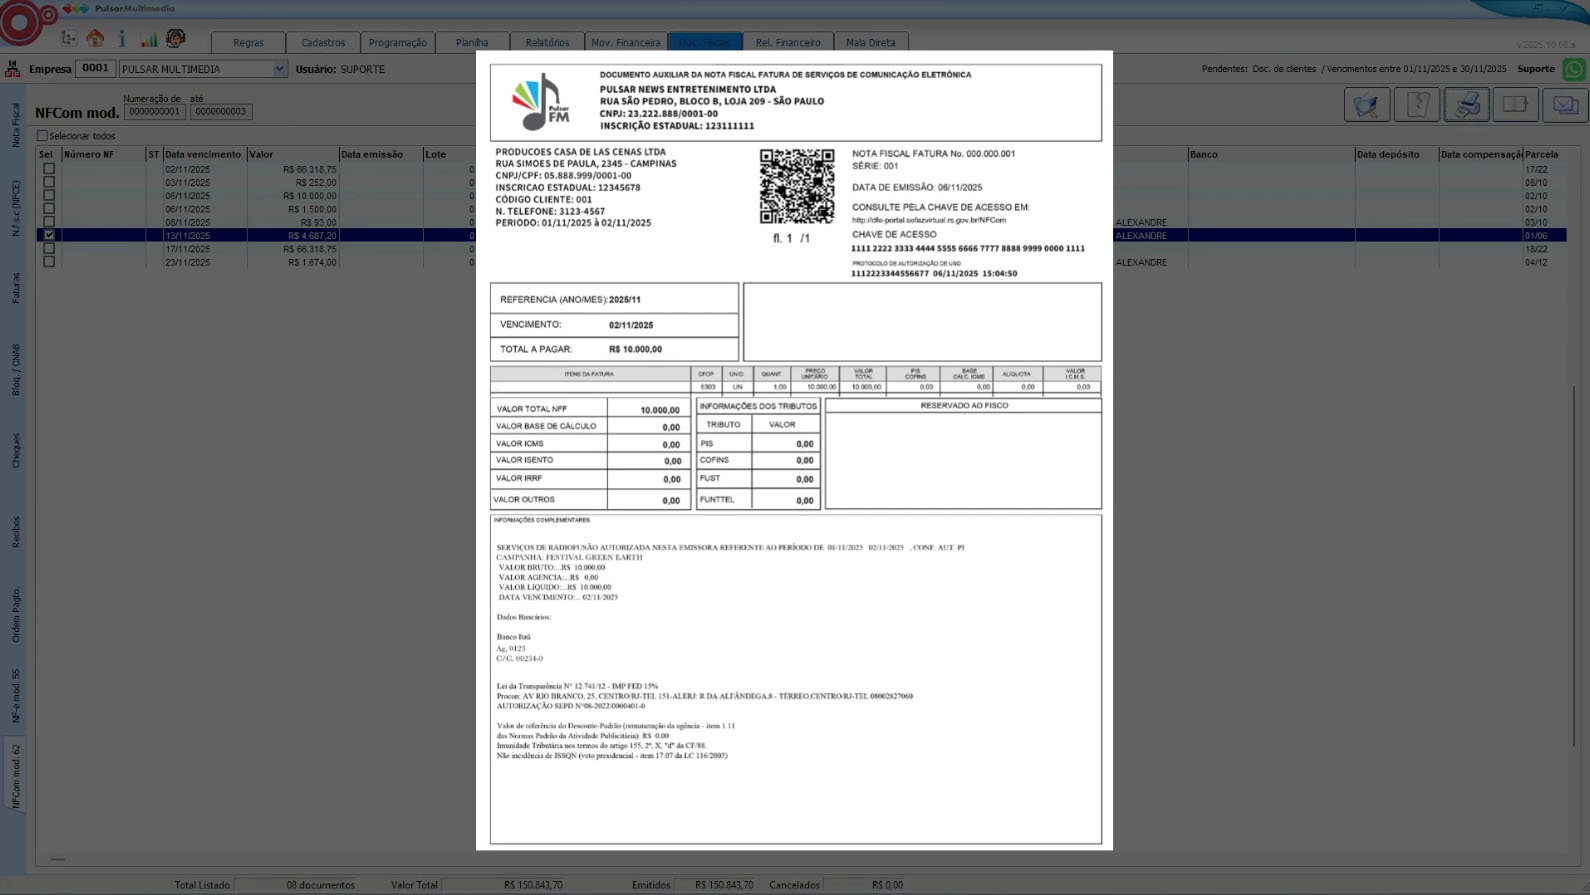The width and height of the screenshot is (1590, 895).
Task: Open the Nota Fiscal side tab
Action: coord(16,125)
